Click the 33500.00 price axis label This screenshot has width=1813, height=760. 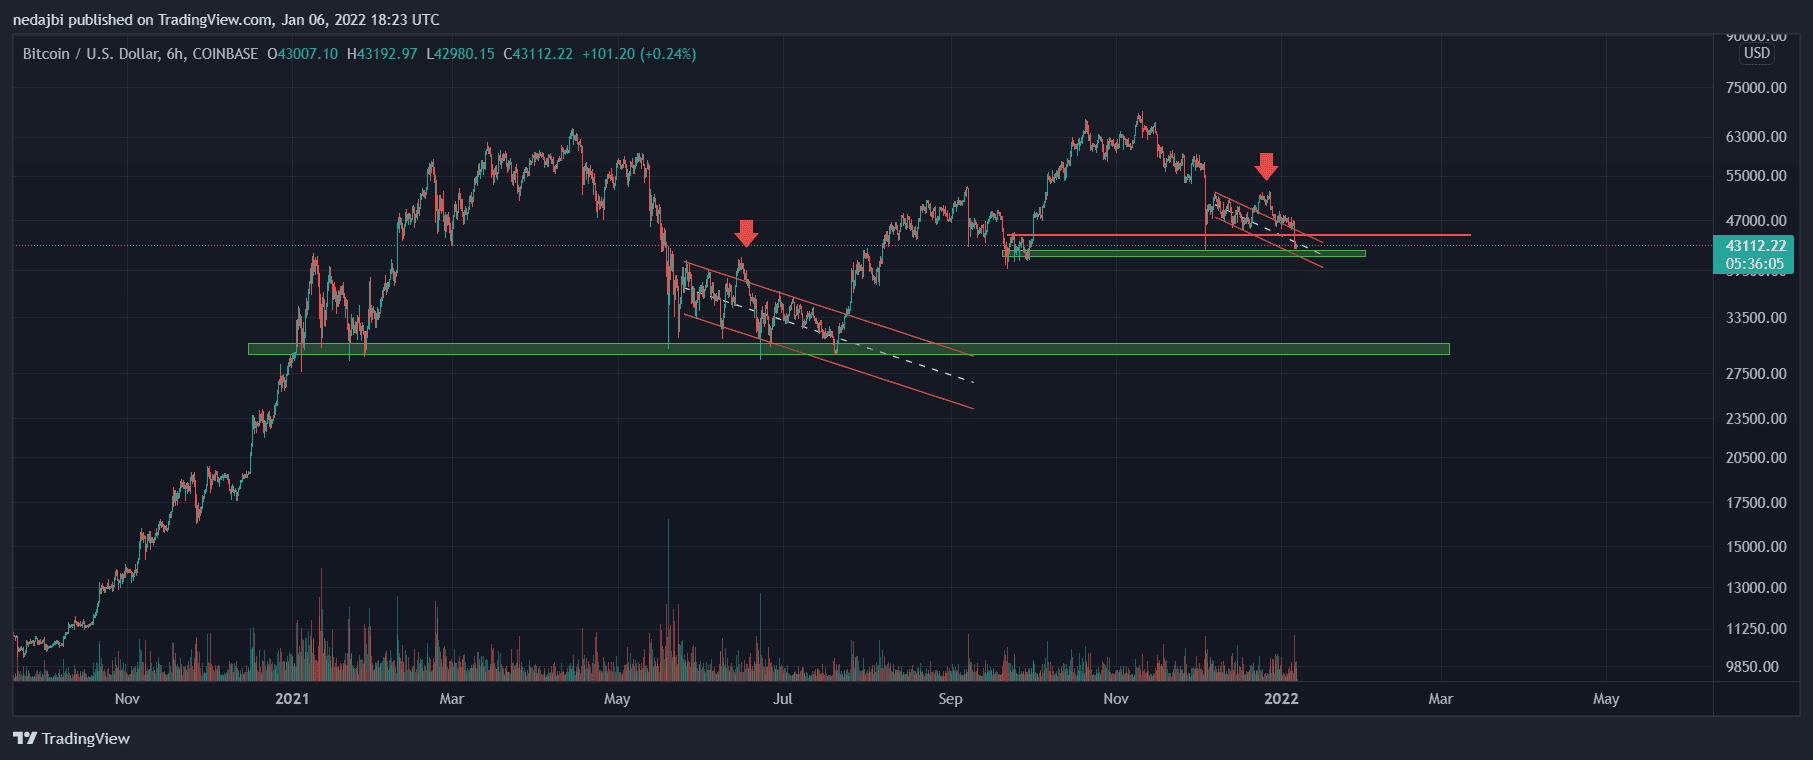[1756, 318]
